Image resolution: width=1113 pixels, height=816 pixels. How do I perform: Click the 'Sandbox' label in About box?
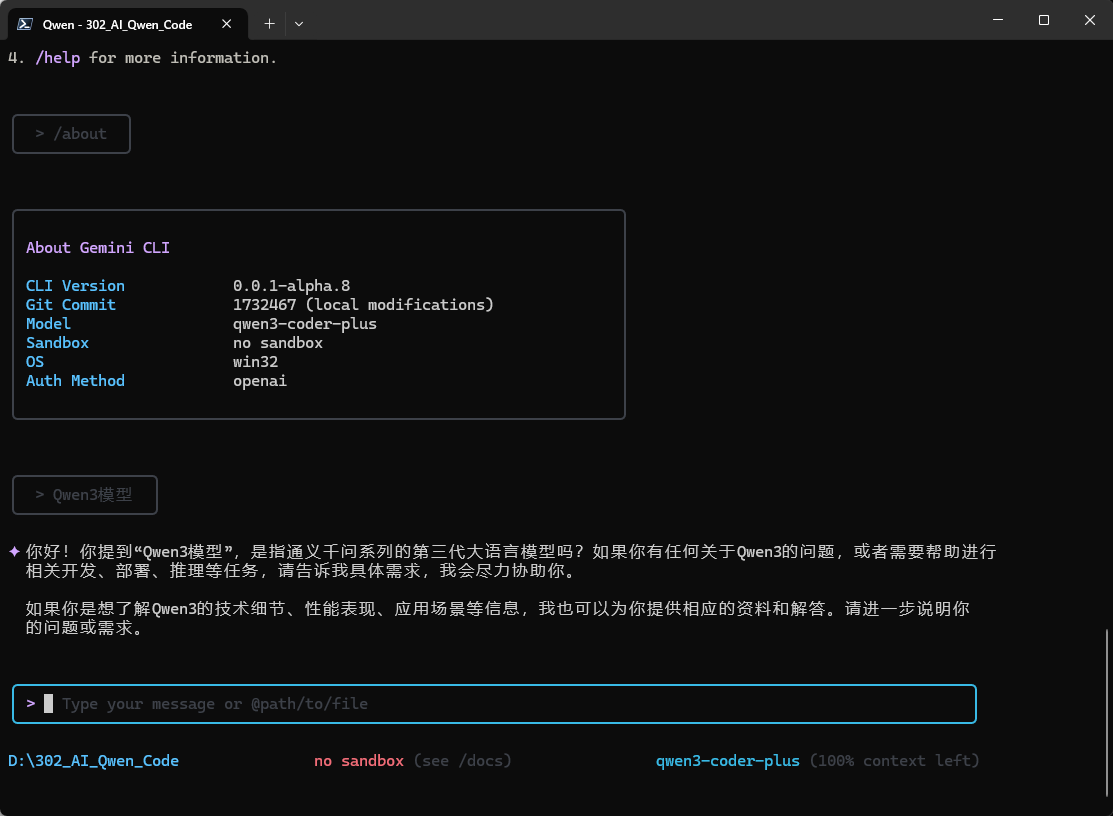click(57, 343)
